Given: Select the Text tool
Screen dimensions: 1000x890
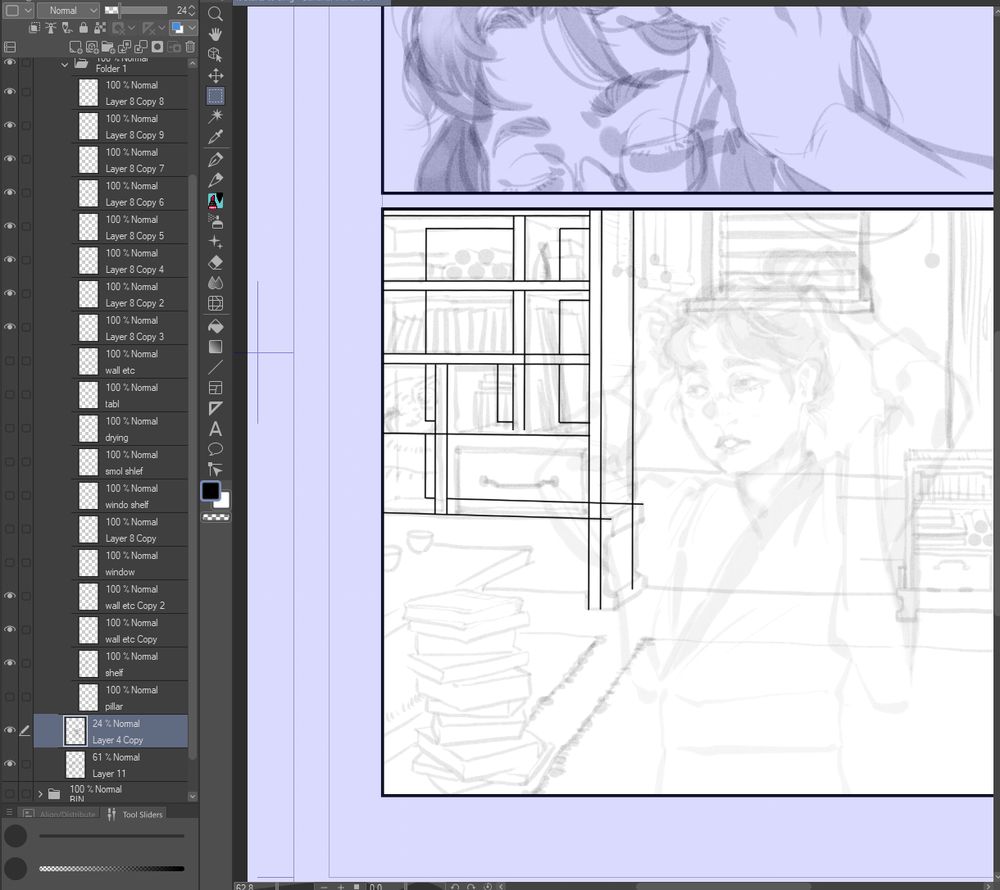Looking at the screenshot, I should coord(216,428).
